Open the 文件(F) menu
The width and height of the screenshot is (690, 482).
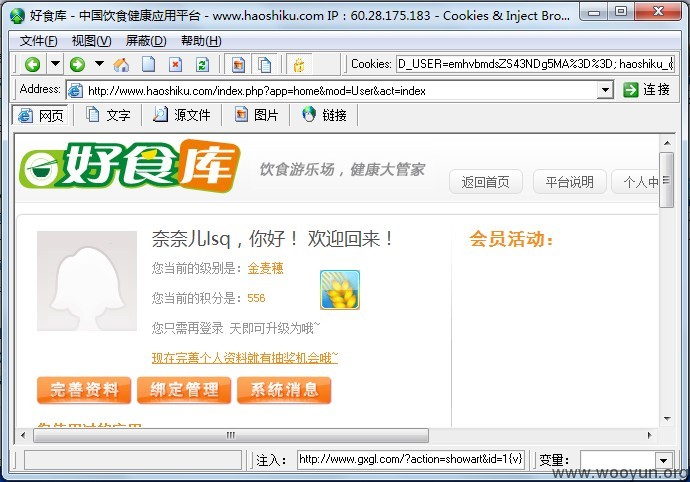click(38, 41)
